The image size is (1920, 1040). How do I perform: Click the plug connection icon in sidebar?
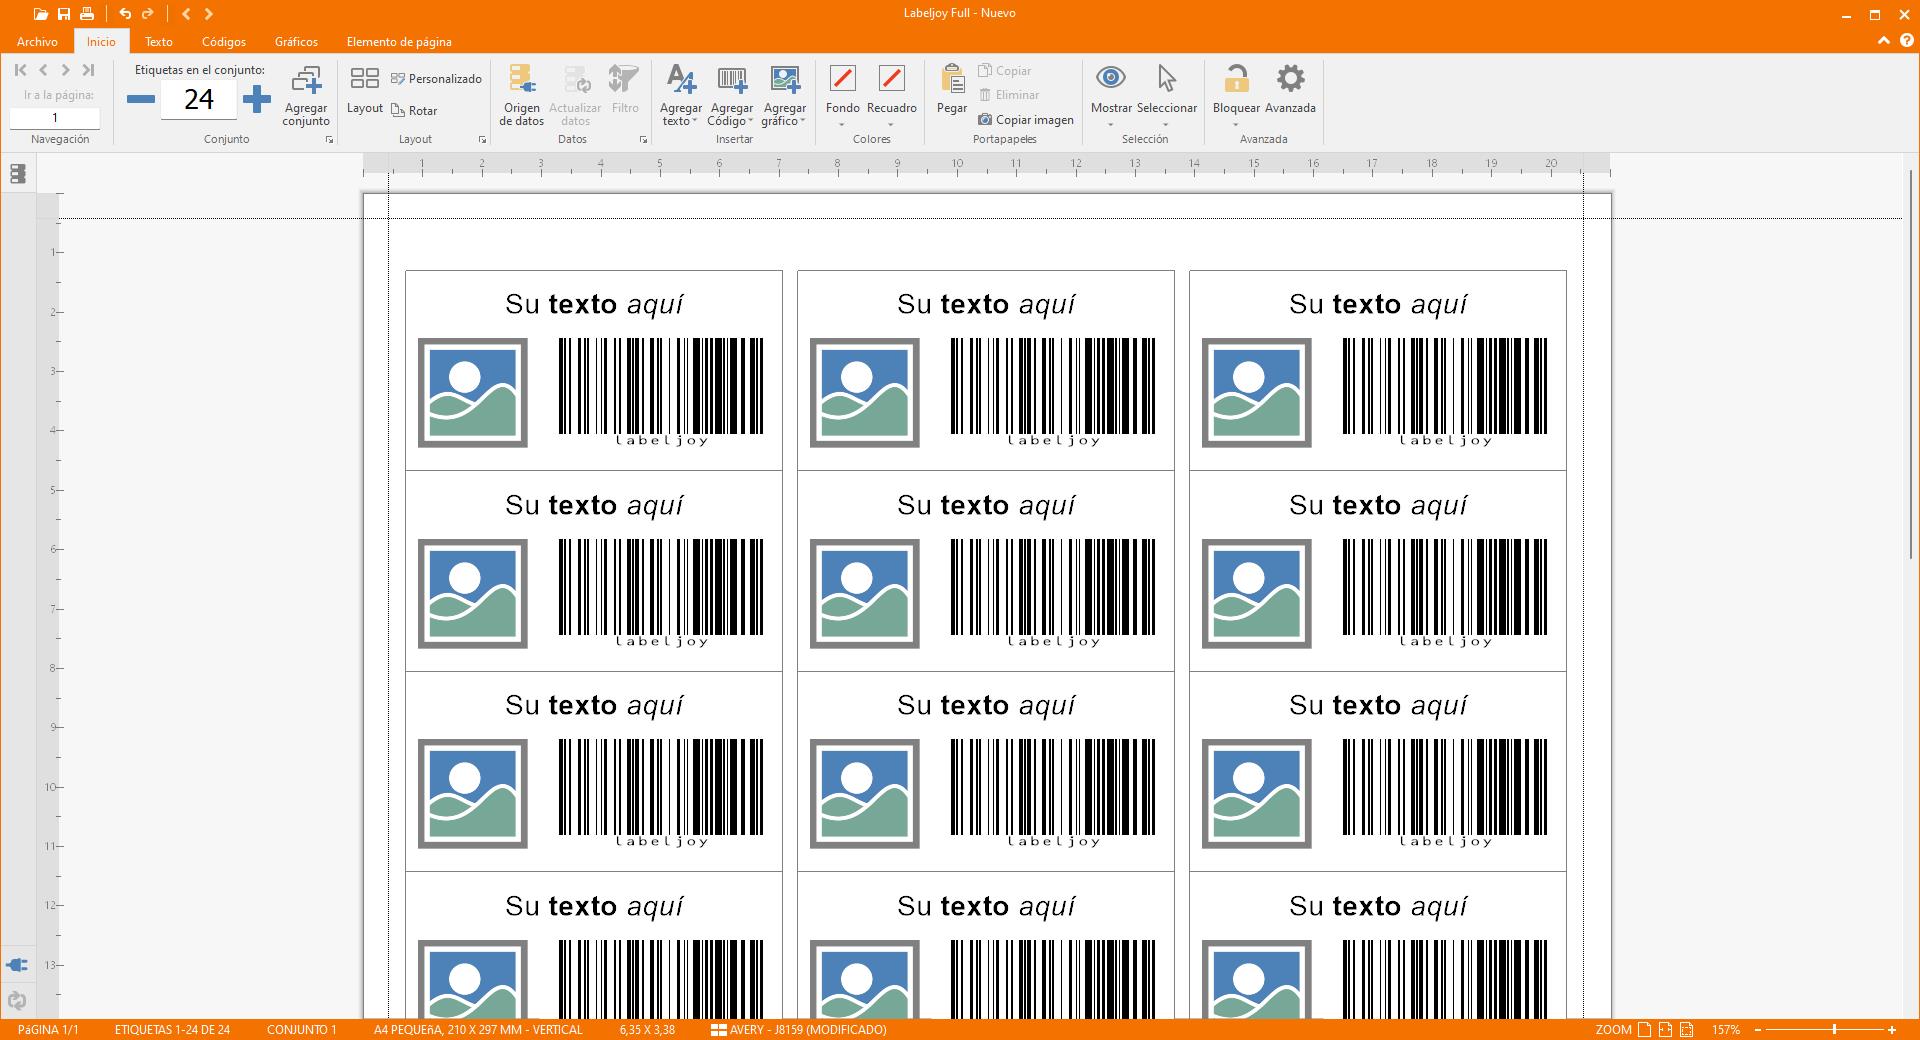[x=17, y=965]
